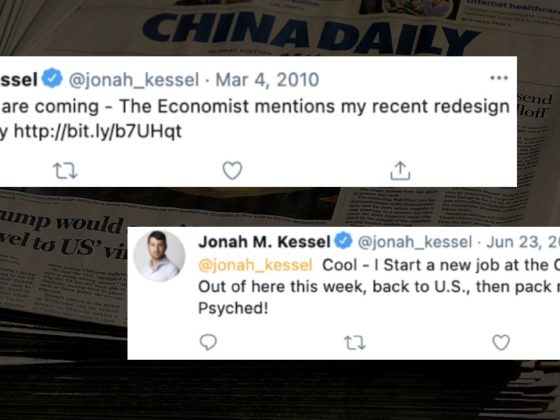
Task: Click verified badge beside Jonah M. Kessel
Action: click(x=343, y=241)
